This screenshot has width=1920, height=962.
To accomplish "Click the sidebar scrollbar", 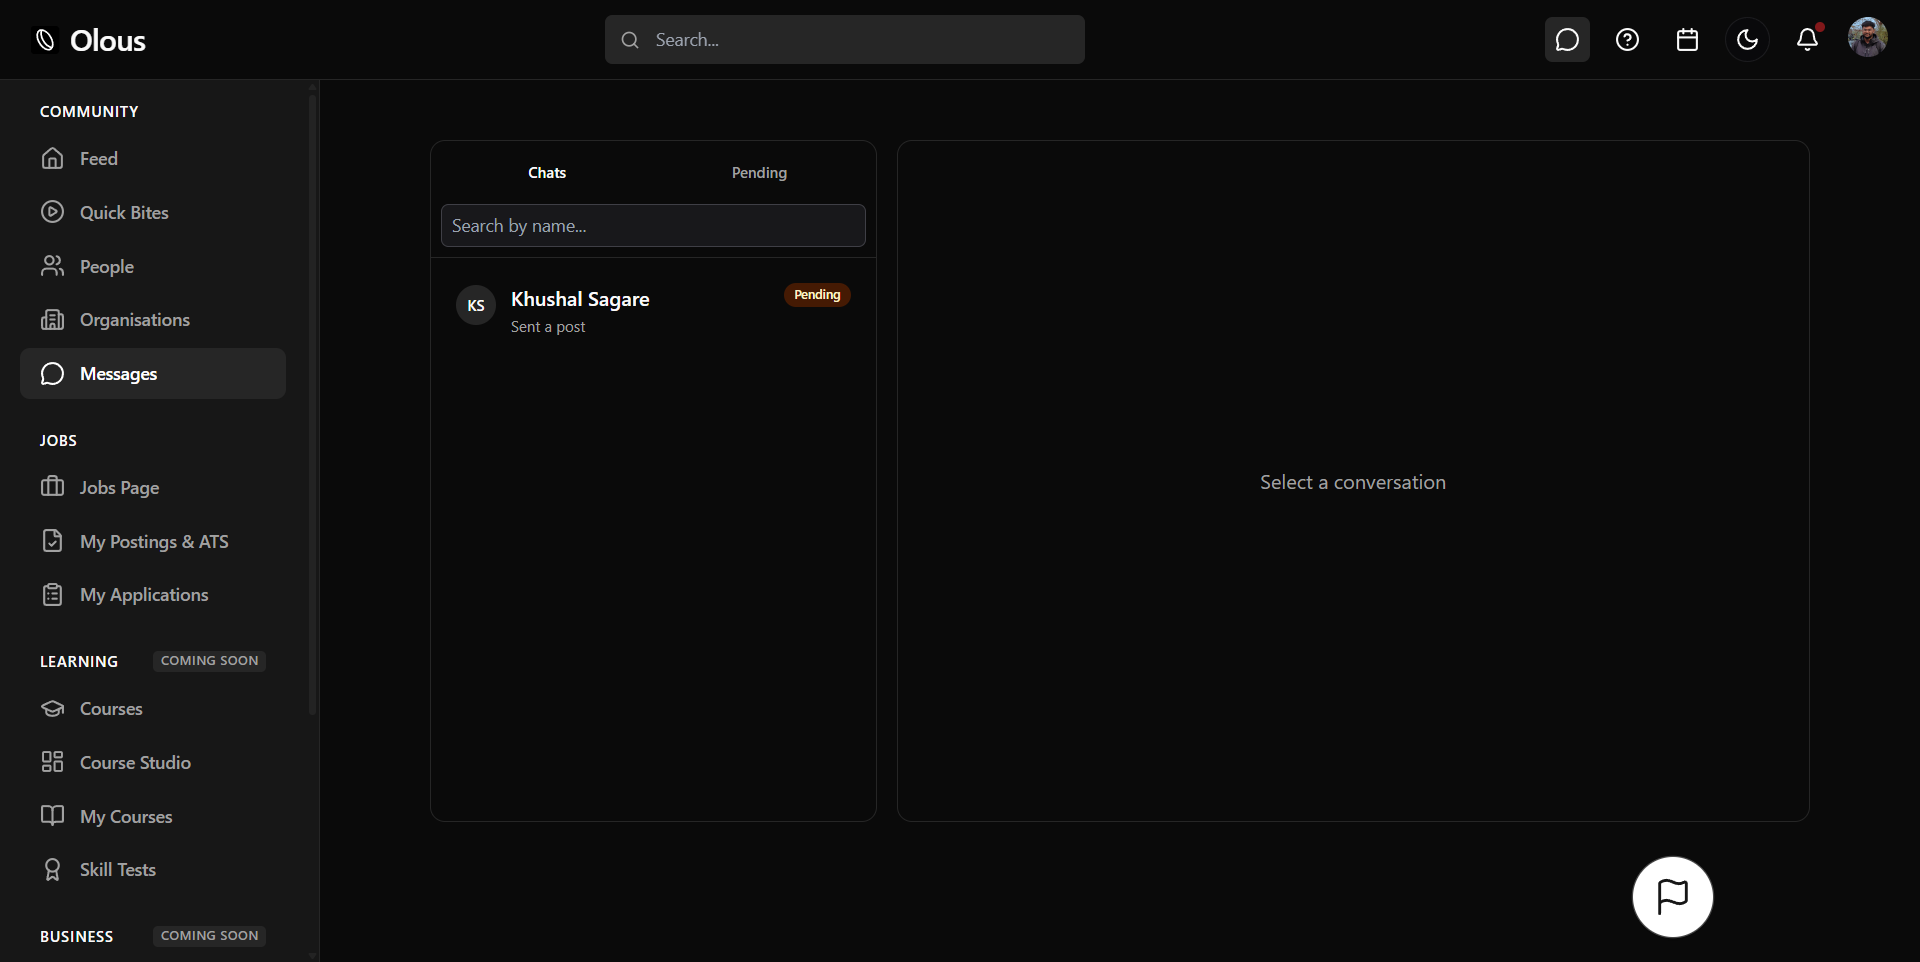I will pyautogui.click(x=313, y=405).
